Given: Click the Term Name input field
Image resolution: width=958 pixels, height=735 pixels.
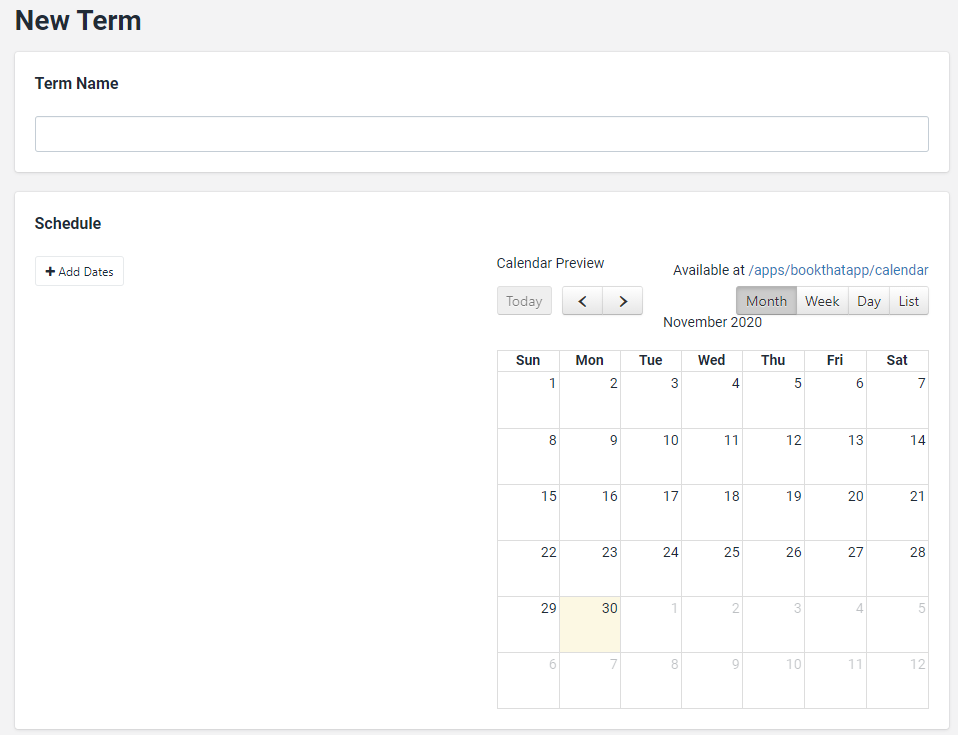Looking at the screenshot, I should 481,134.
